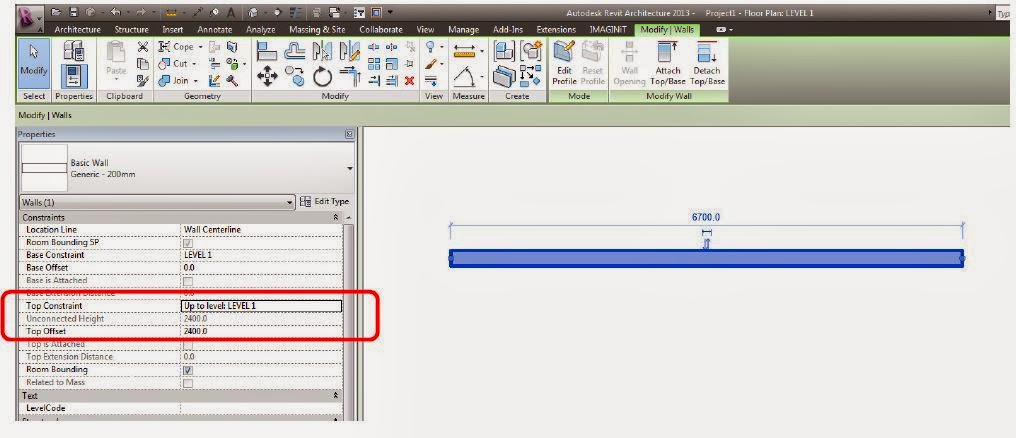This screenshot has height=438, width=1016.
Task: Choose the Rotate tool icon
Action: click(322, 77)
